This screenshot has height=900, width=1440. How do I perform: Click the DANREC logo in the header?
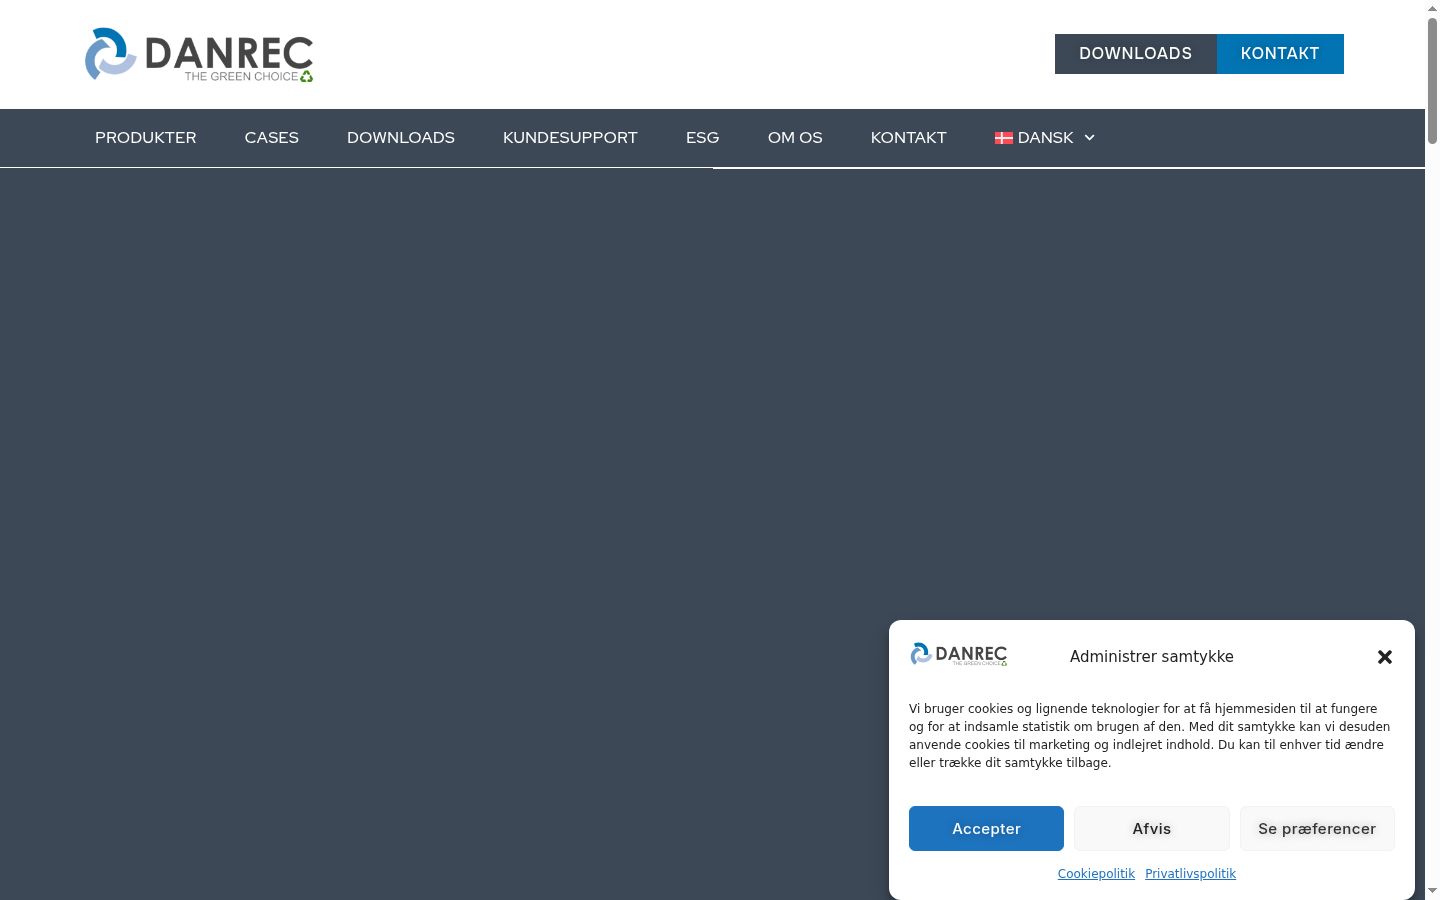199,54
